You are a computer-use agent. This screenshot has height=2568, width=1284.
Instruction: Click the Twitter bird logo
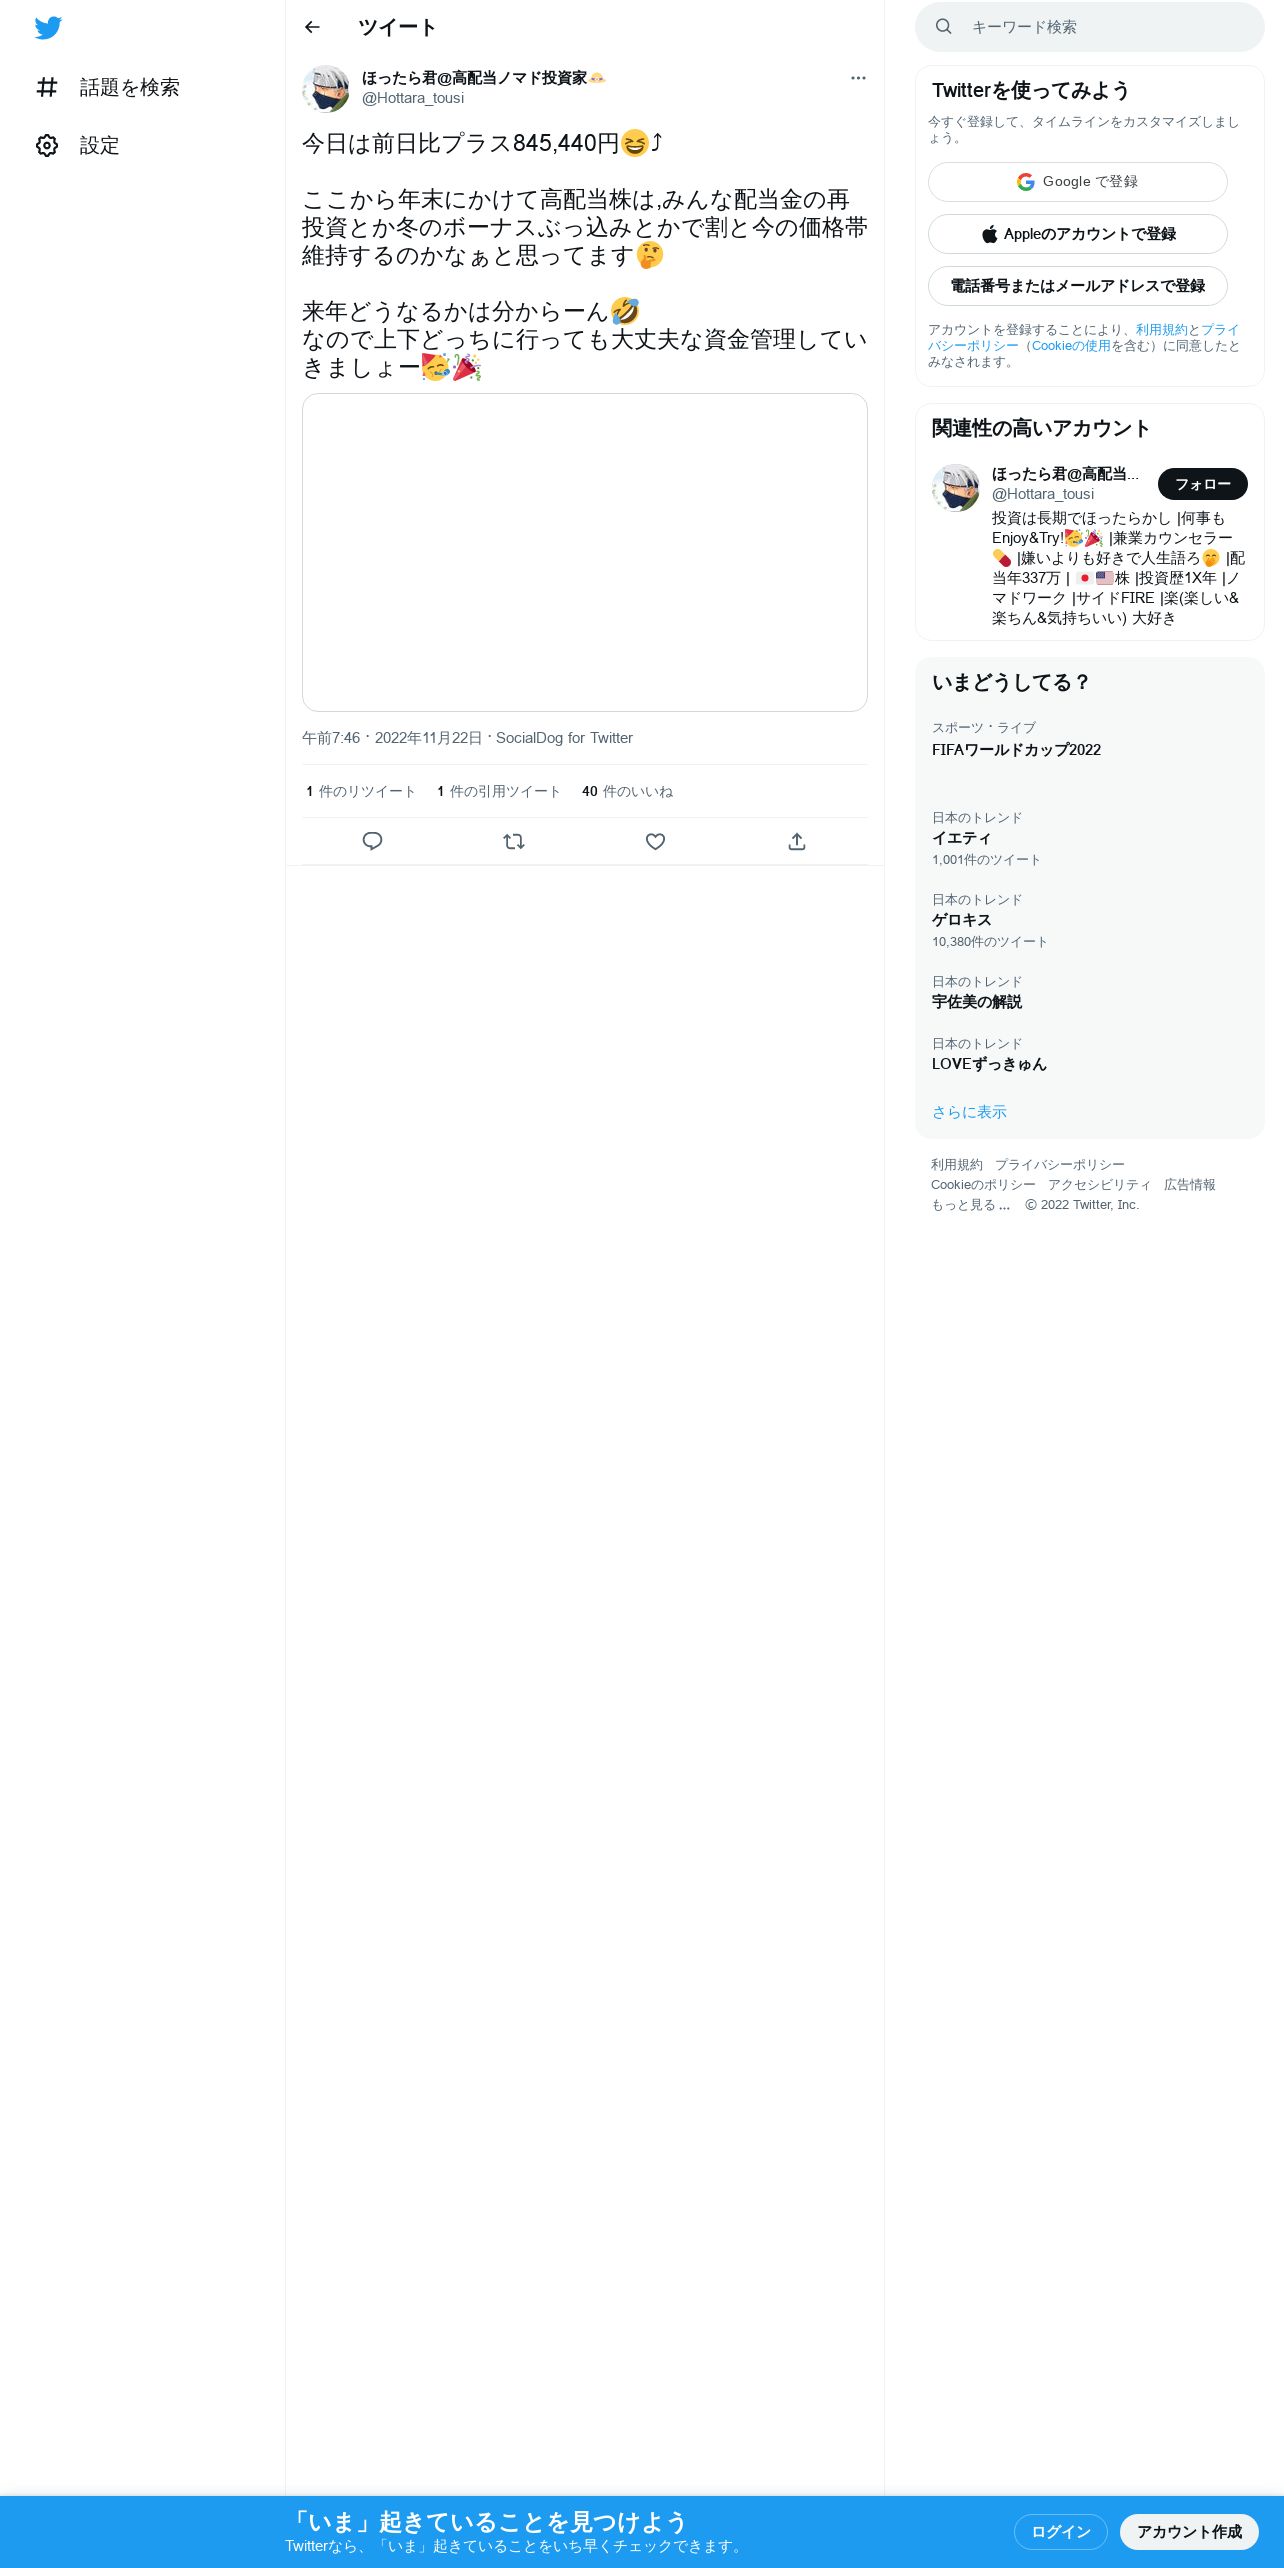48,28
